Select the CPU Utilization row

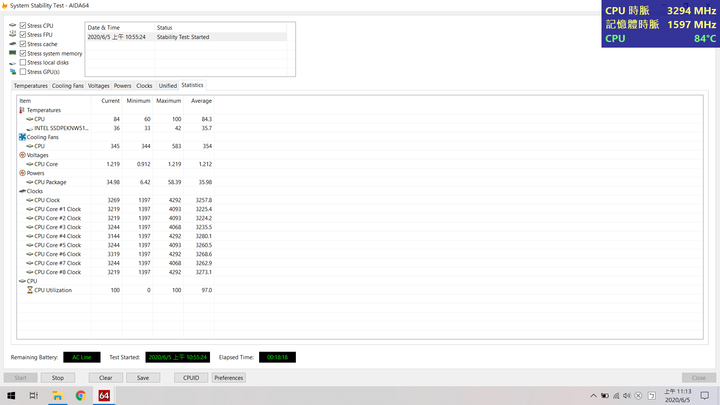point(116,290)
